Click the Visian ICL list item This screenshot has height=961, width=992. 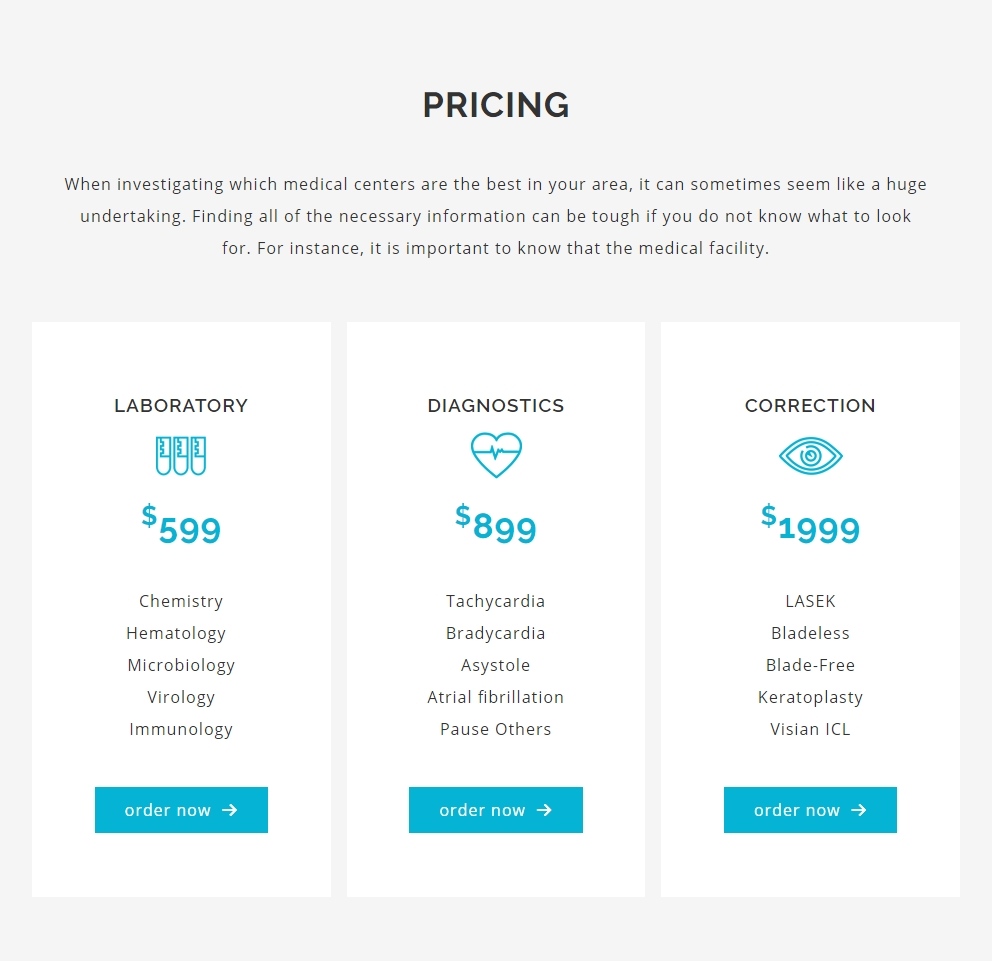[810, 729]
